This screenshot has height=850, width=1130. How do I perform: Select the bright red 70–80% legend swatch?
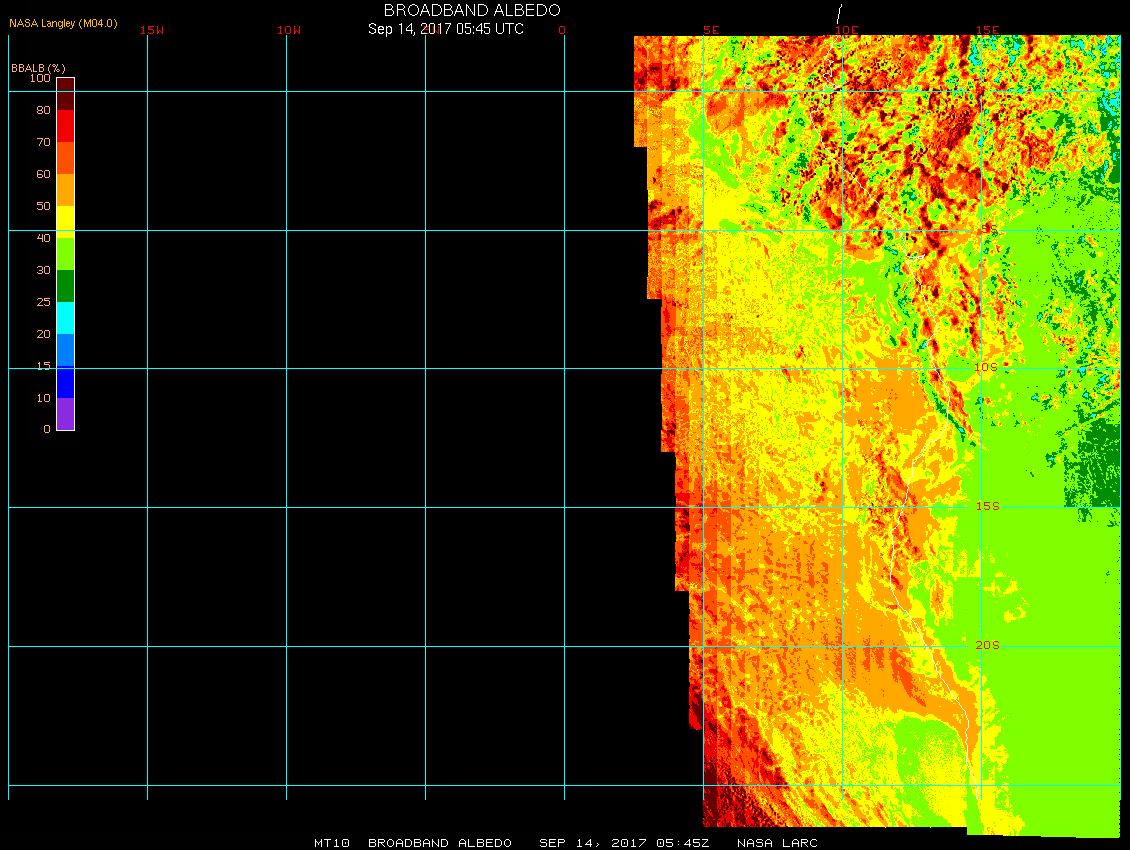pyautogui.click(x=65, y=126)
